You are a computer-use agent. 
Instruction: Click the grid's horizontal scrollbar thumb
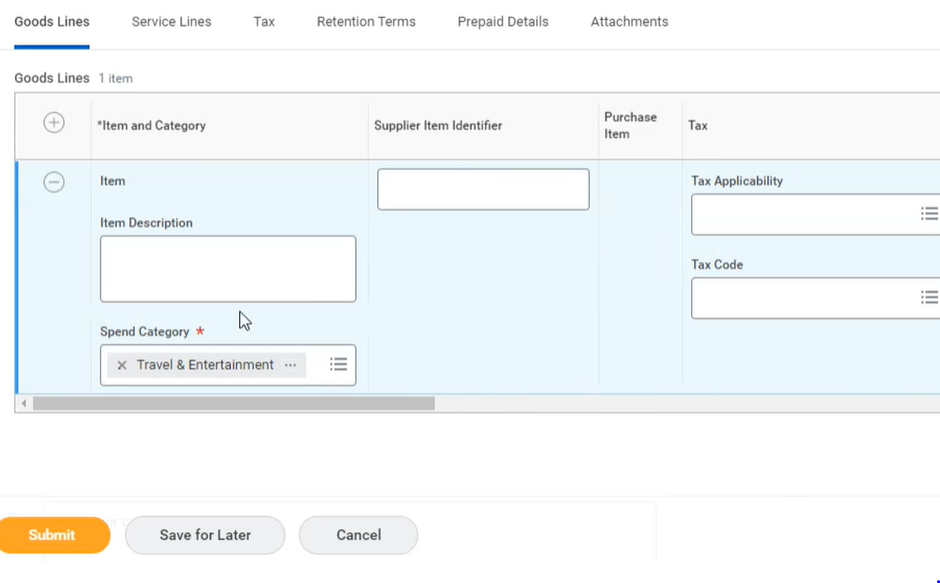pyautogui.click(x=234, y=404)
